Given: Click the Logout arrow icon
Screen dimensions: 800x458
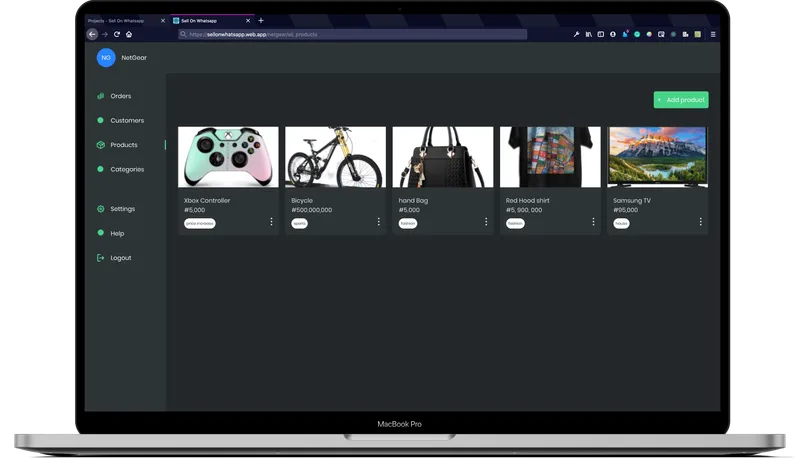Looking at the screenshot, I should coord(100,258).
